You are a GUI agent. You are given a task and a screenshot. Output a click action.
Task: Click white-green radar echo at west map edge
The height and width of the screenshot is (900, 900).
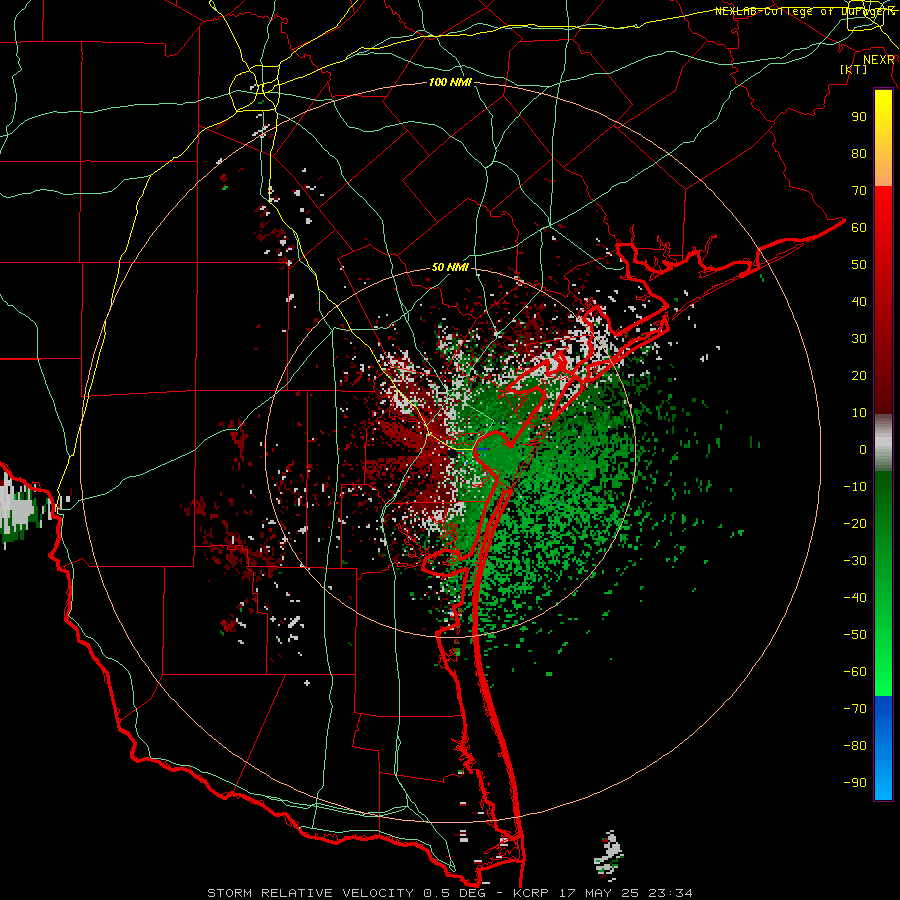pyautogui.click(x=17, y=508)
